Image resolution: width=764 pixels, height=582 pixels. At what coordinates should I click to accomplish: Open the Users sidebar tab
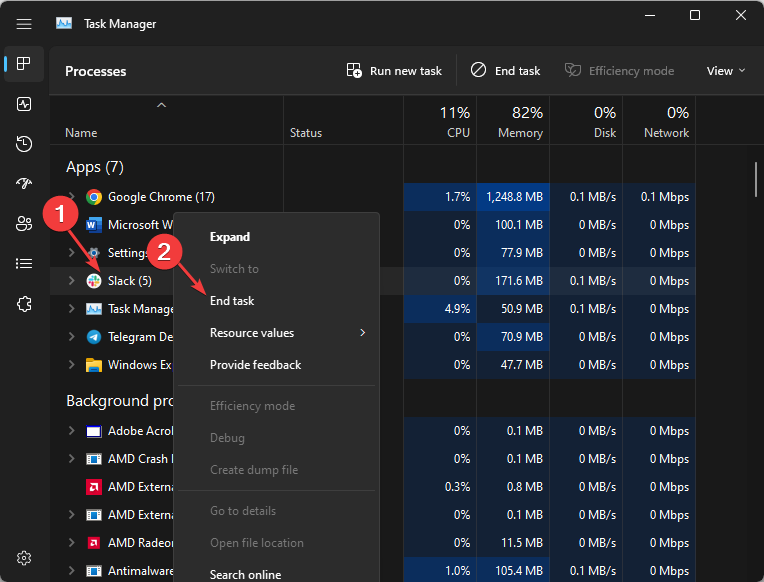tap(24, 224)
